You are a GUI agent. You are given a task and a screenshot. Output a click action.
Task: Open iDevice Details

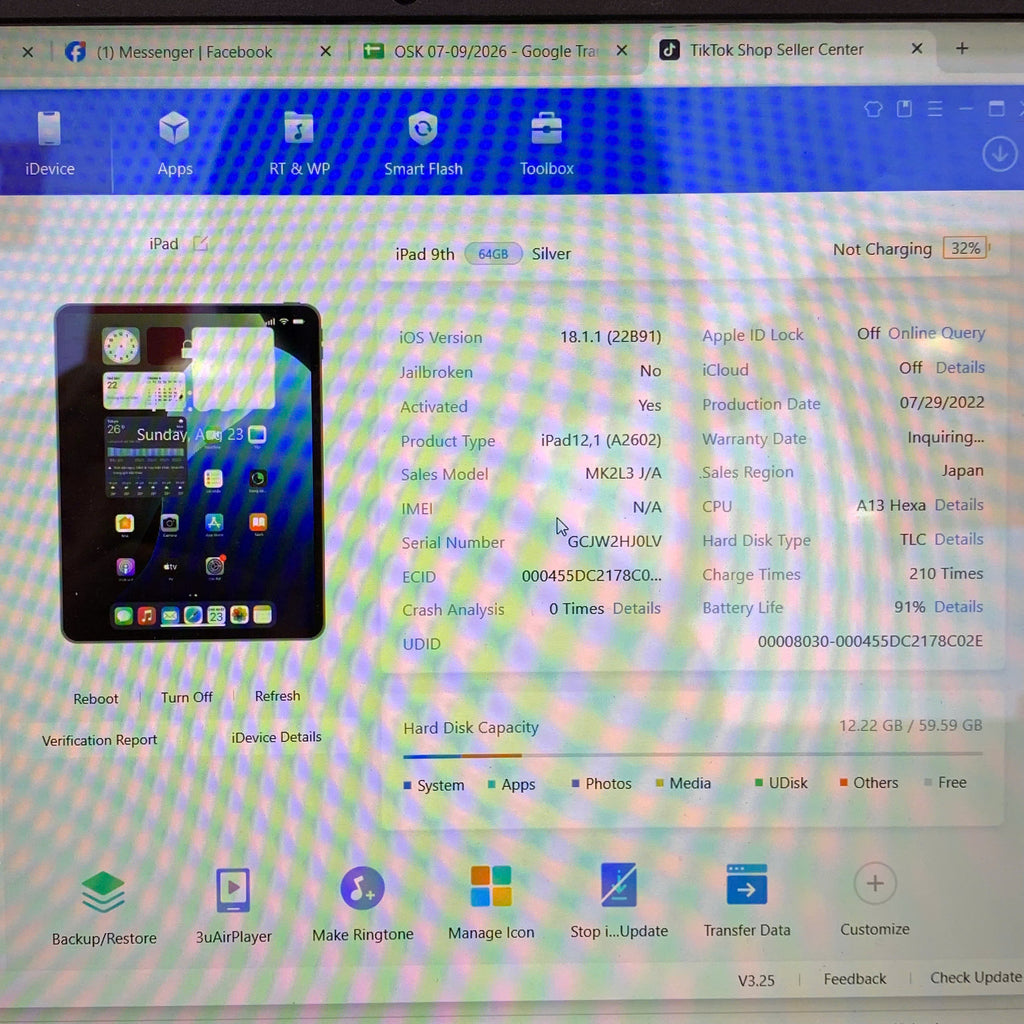276,737
